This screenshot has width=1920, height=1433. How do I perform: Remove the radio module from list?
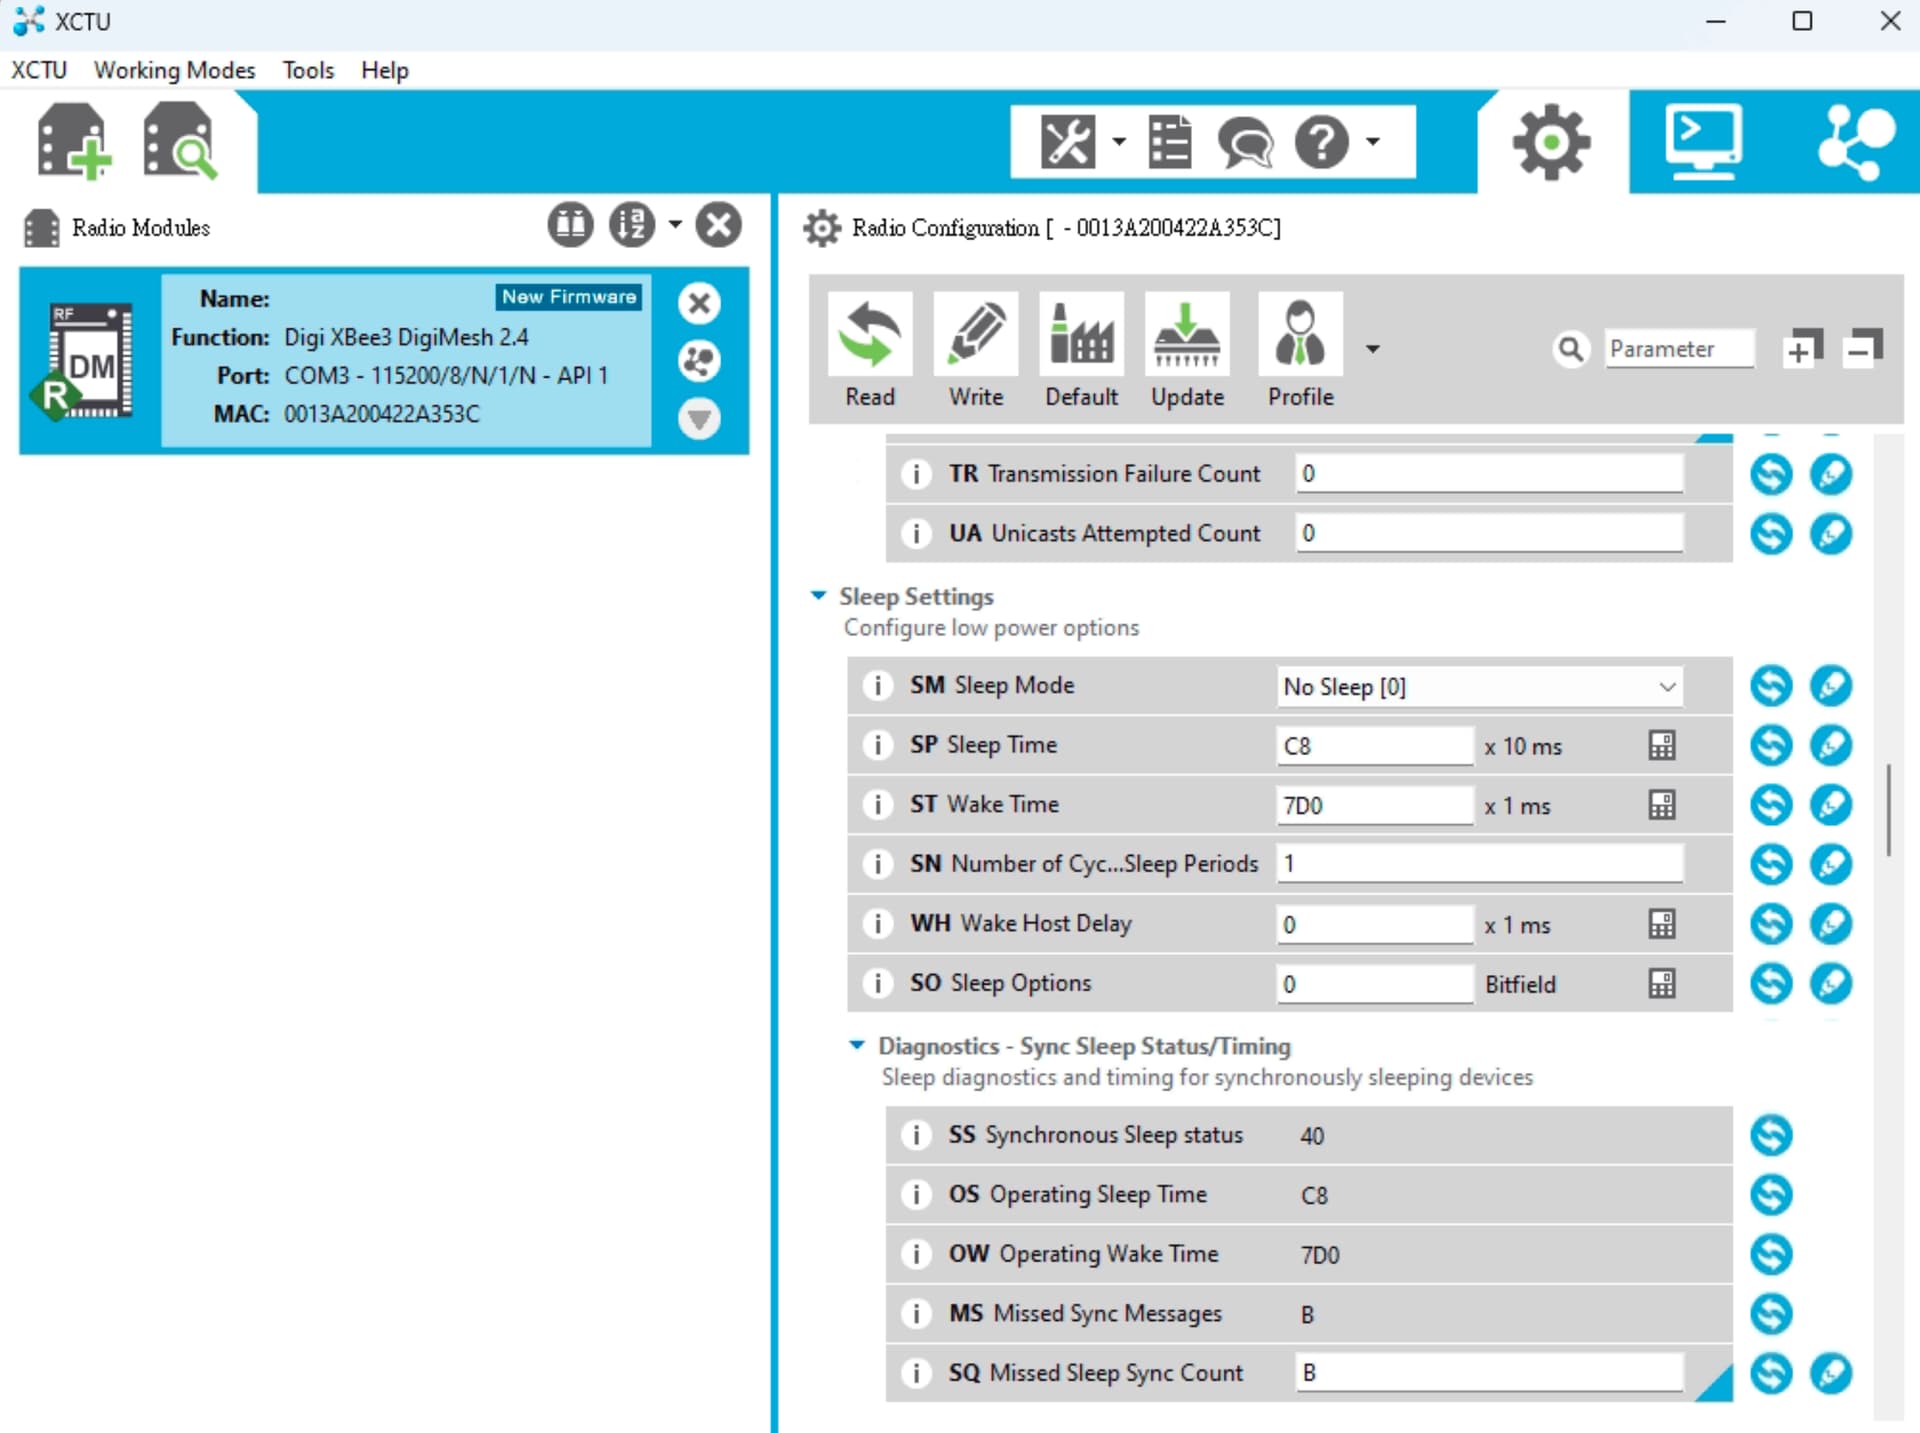tap(699, 303)
